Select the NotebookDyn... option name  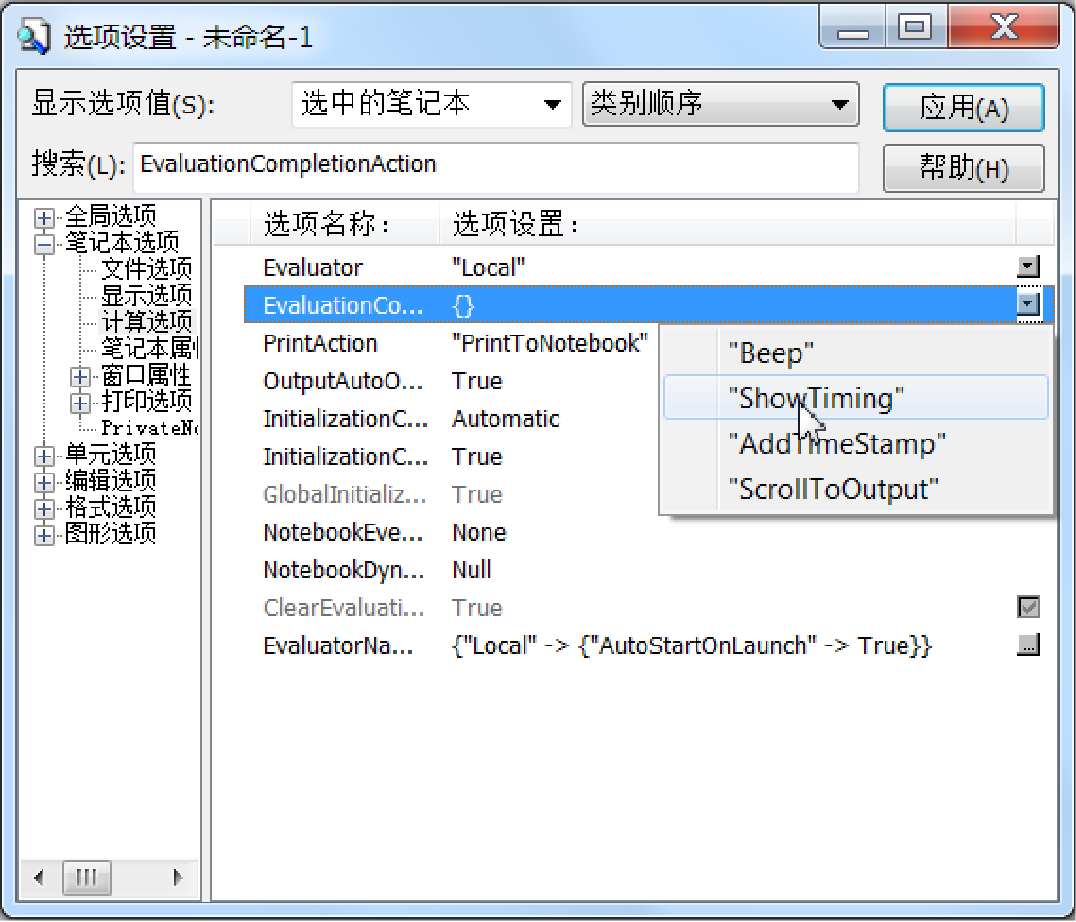click(x=344, y=569)
